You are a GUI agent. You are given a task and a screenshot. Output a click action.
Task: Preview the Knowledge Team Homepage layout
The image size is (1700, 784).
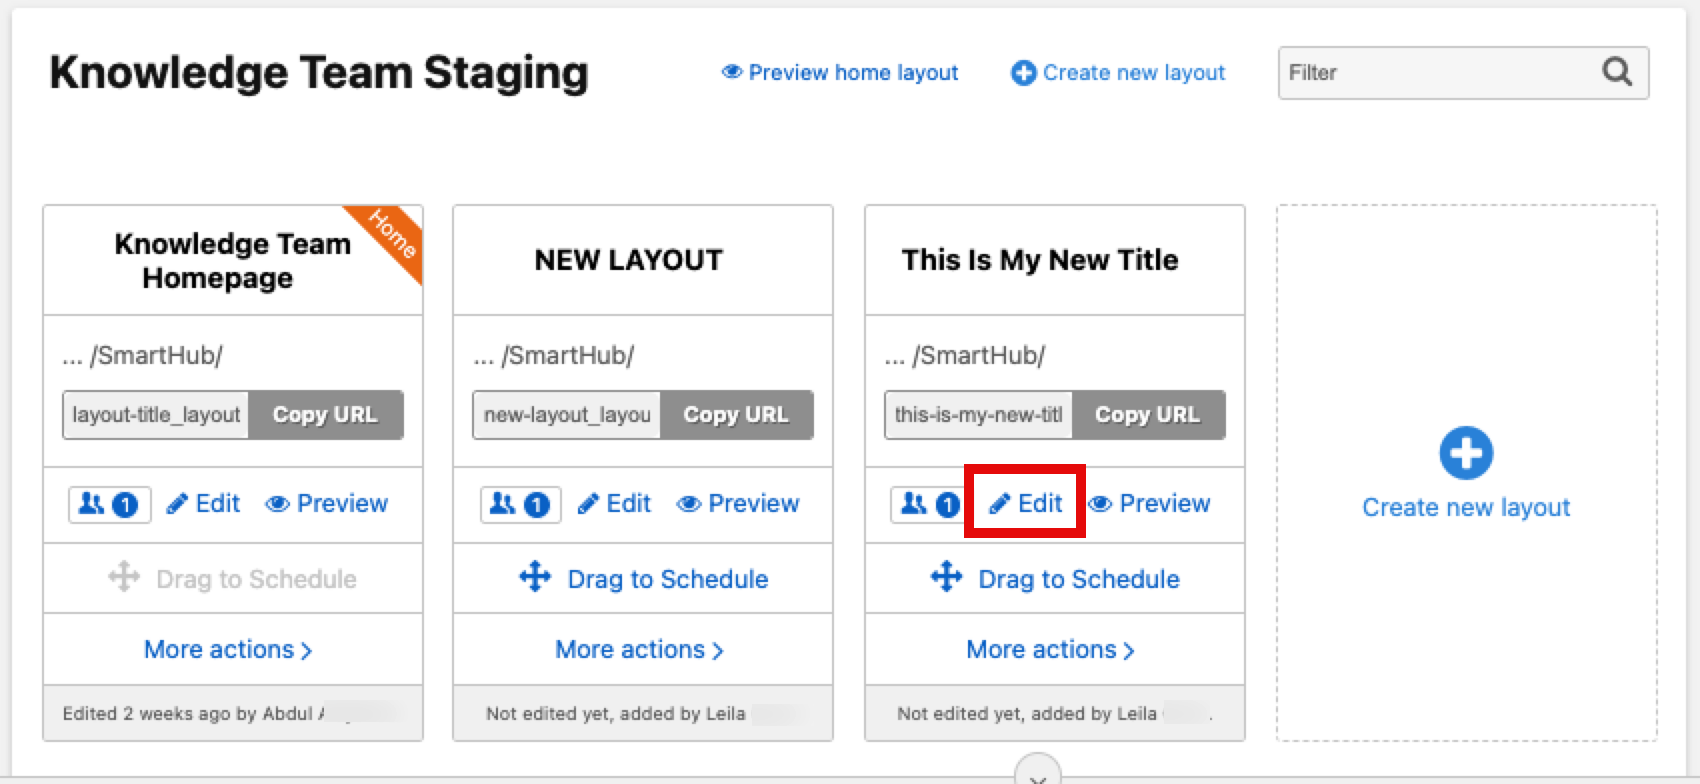click(327, 504)
